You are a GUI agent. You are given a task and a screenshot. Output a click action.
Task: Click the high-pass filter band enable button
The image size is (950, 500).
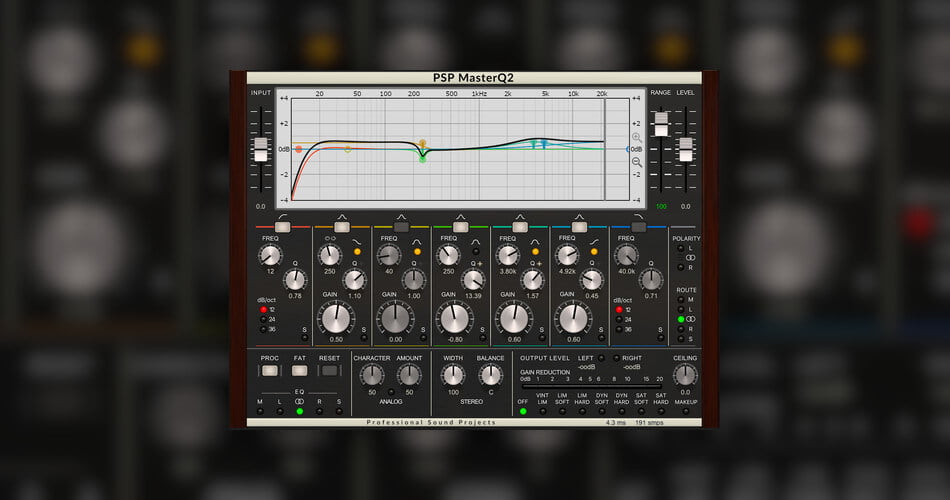point(282,227)
